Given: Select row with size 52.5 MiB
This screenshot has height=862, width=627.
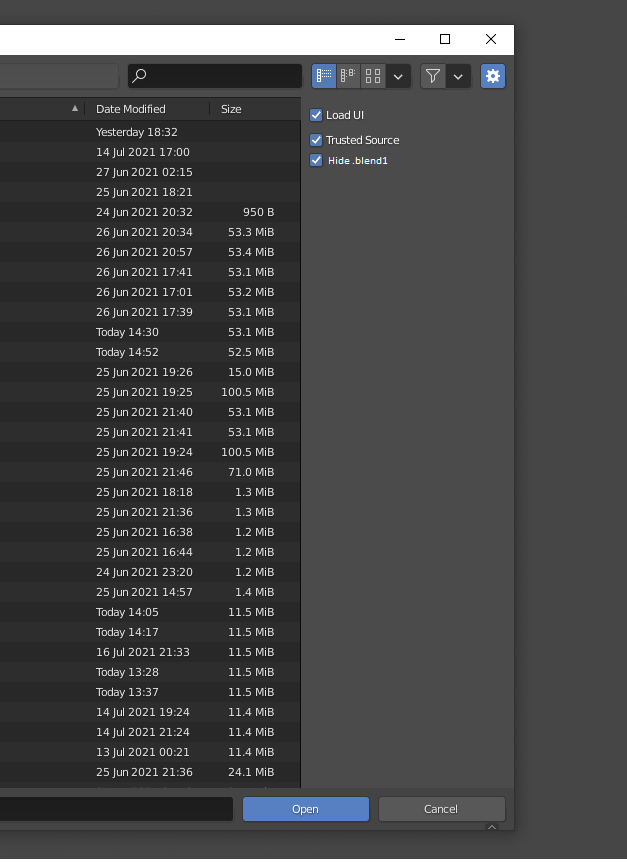Looking at the screenshot, I should point(150,352).
